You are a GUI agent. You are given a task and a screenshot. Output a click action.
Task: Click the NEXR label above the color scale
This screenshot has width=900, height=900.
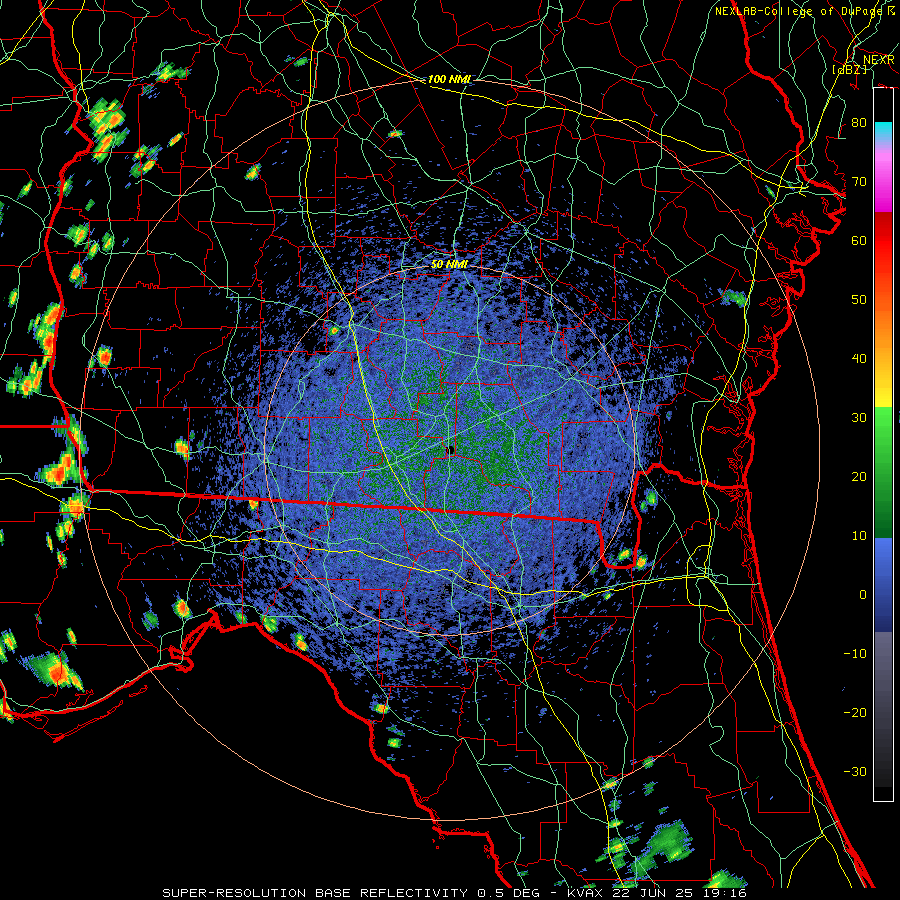pos(879,60)
